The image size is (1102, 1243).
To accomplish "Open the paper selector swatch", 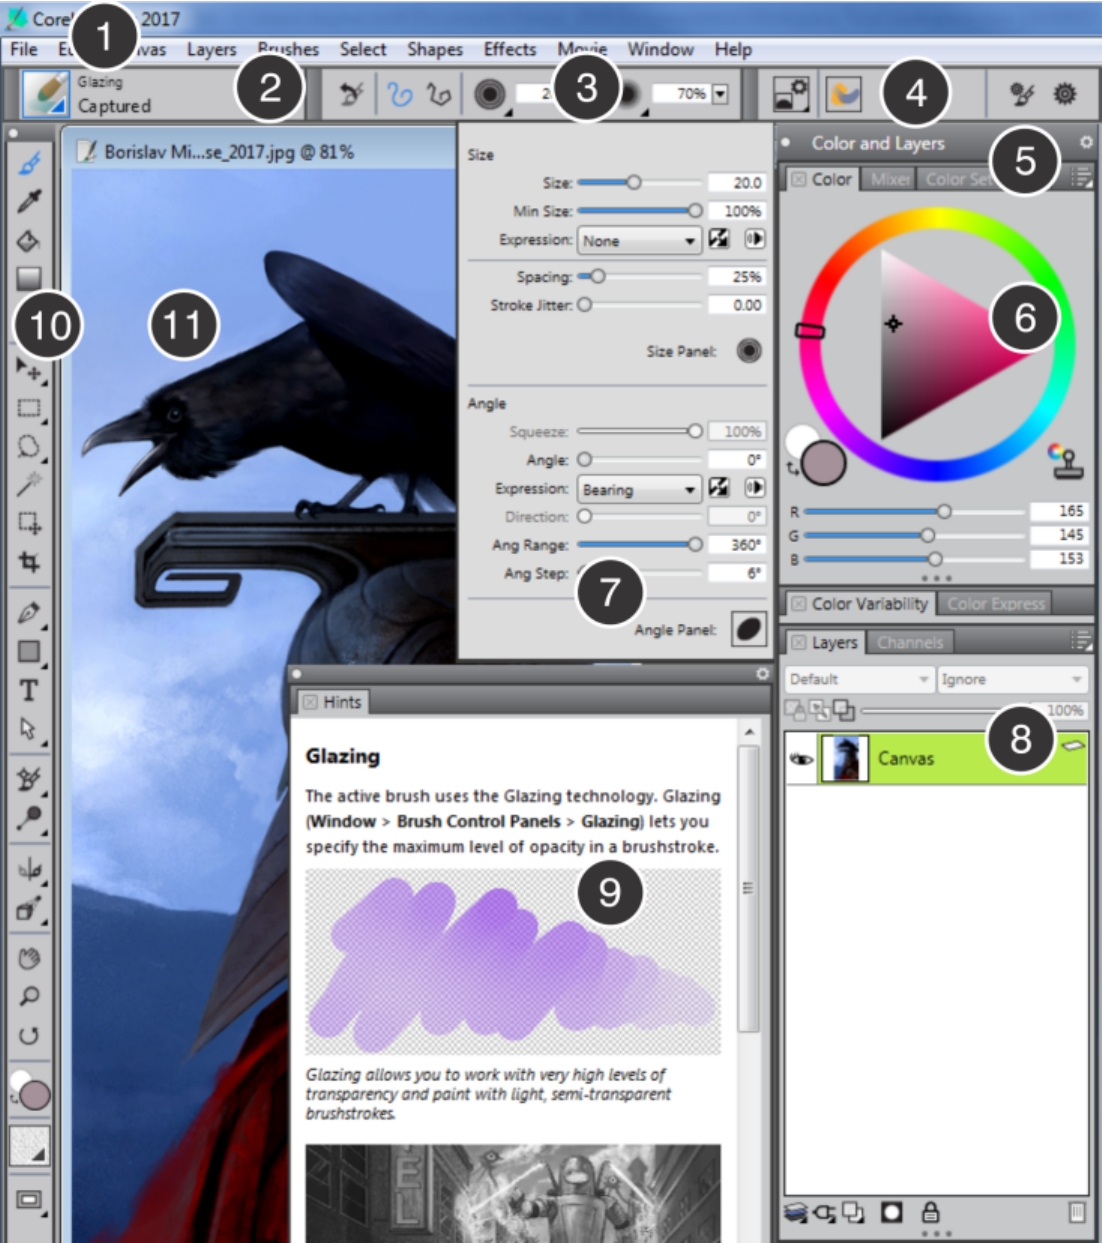I will point(29,1147).
